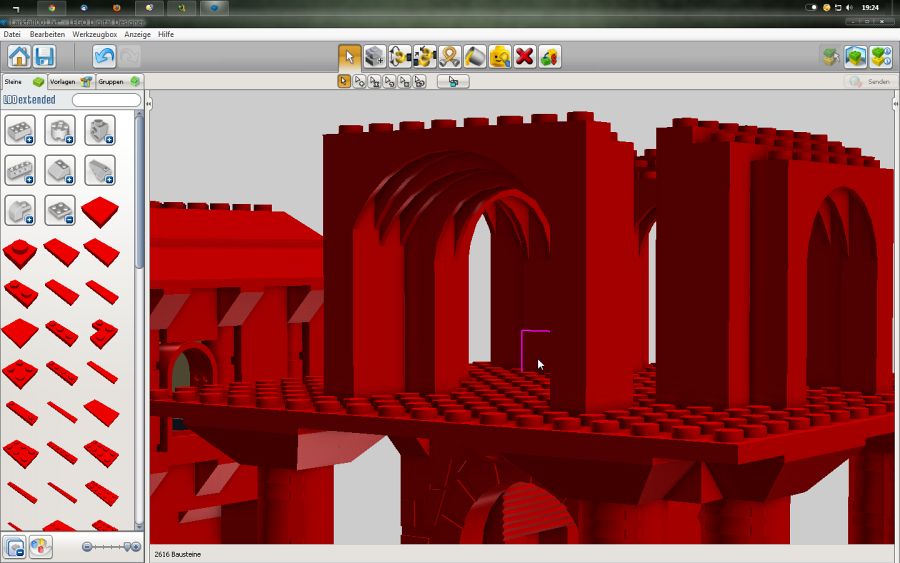Viewport: 900px width, 563px height.
Task: Click the Home icon in the toolbar
Action: point(19,56)
